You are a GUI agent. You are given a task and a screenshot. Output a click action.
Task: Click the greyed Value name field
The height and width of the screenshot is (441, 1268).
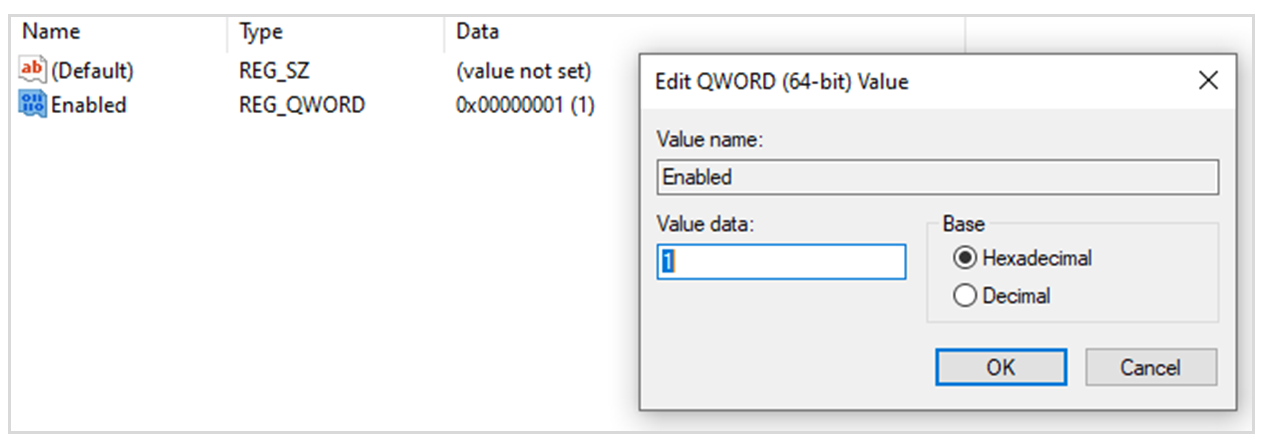point(937,177)
